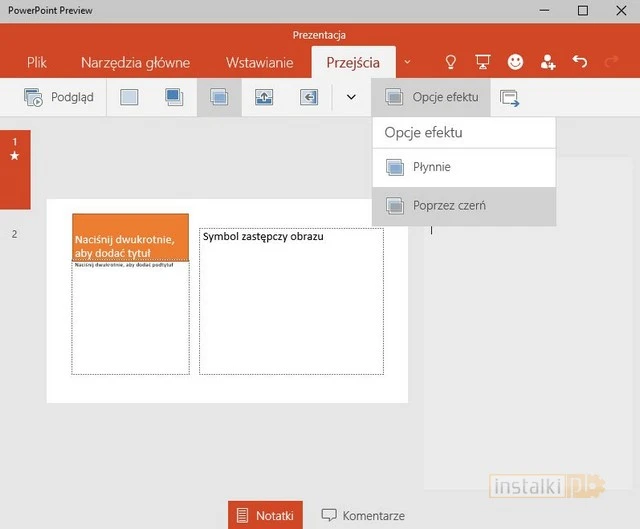Select the second transition effect in gallery
640x529 pixels.
[x=174, y=97]
